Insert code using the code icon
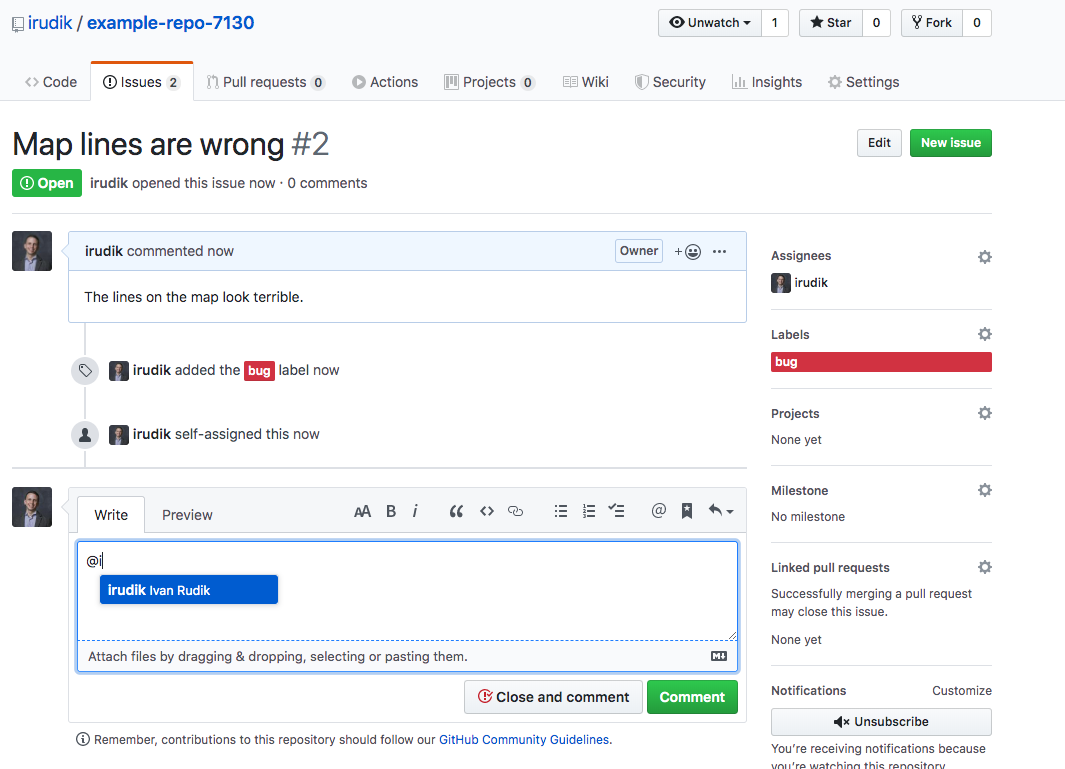The height and width of the screenshot is (769, 1065). click(x=487, y=511)
